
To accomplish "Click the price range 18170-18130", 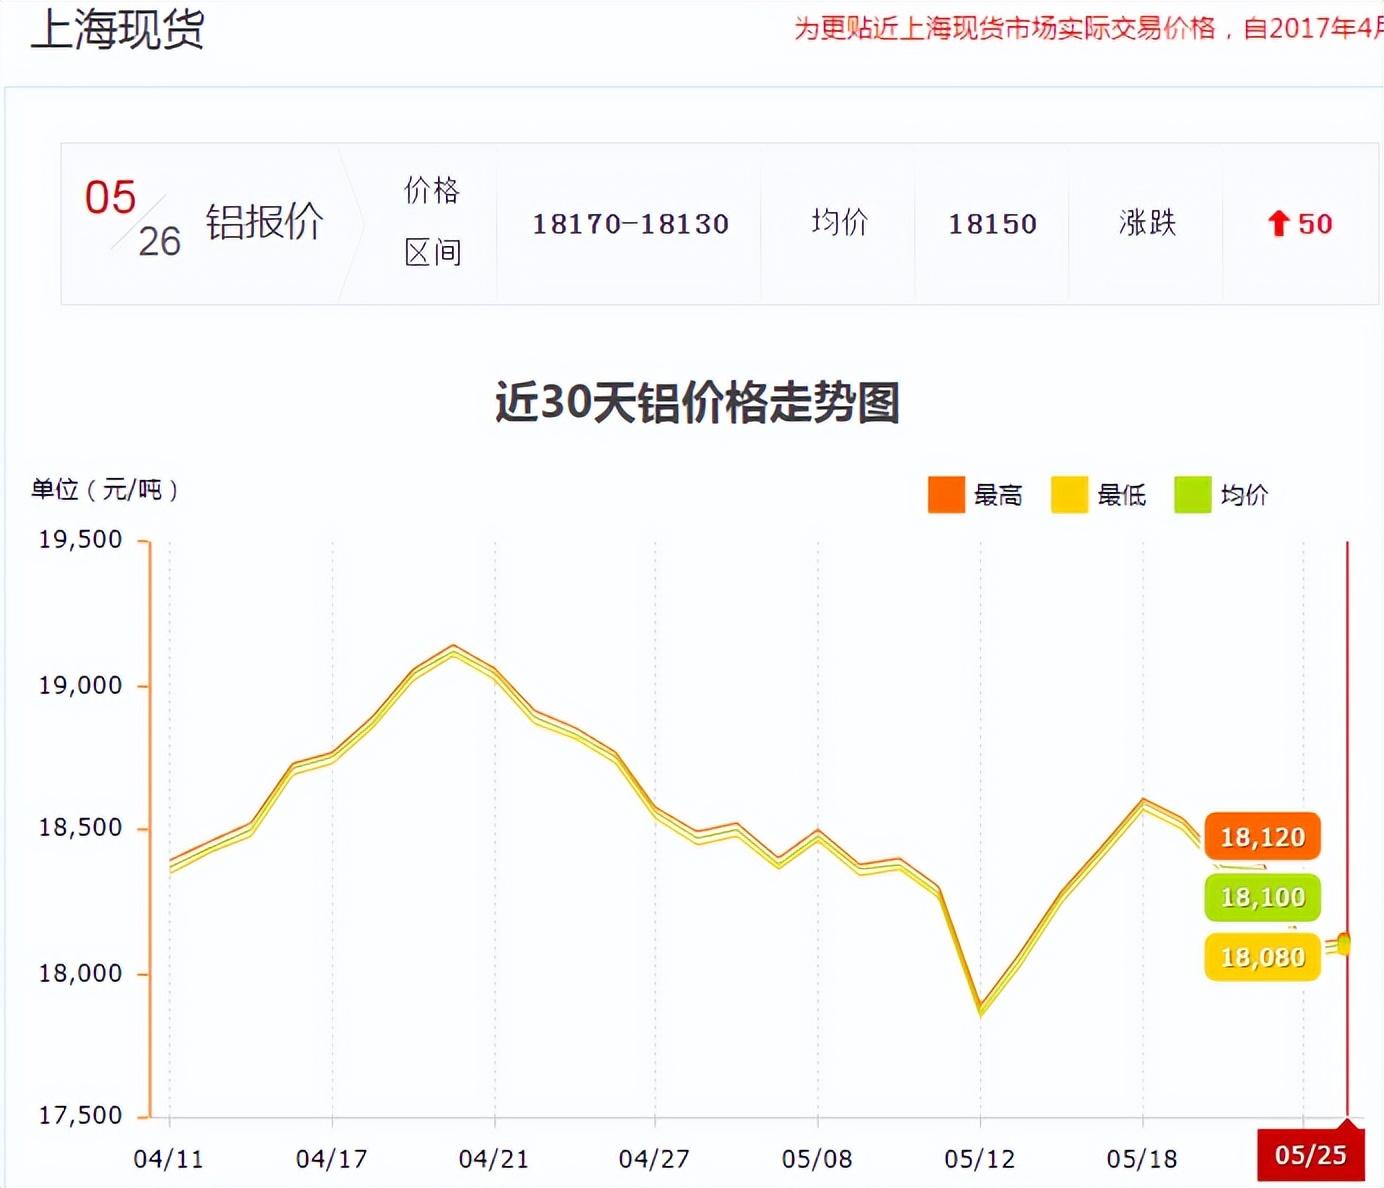I will click(x=631, y=224).
